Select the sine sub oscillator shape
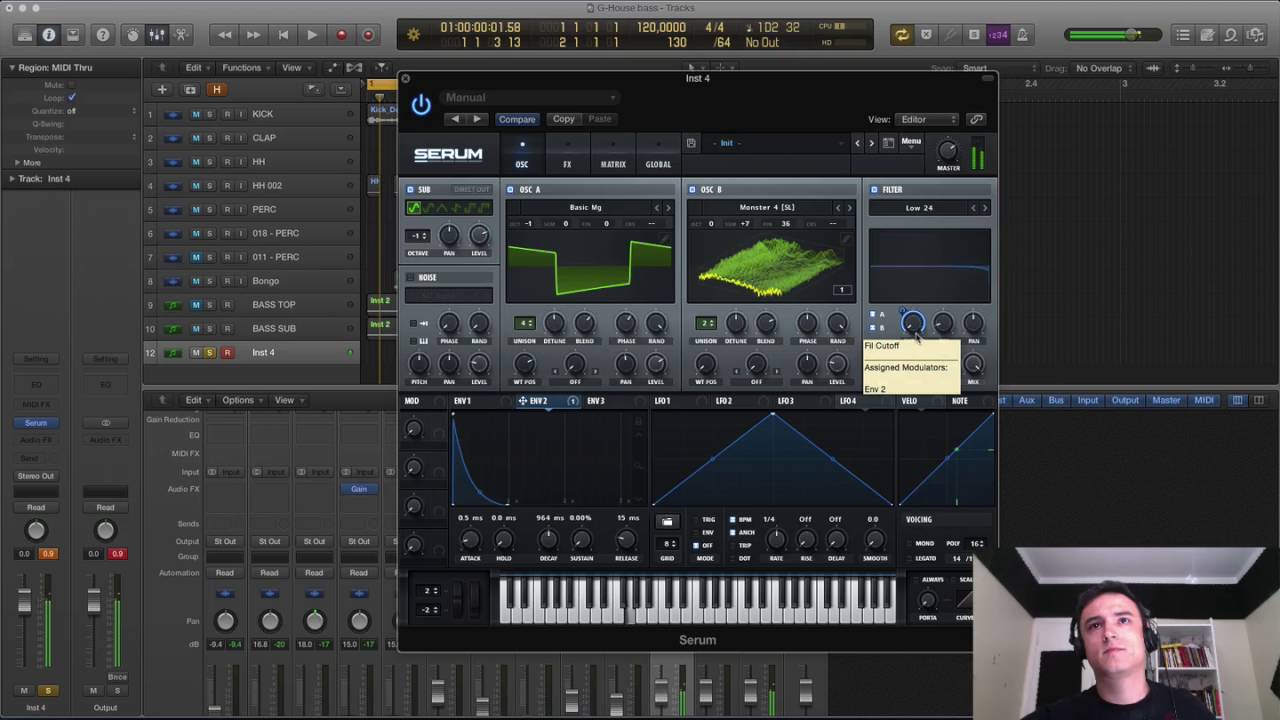 pos(414,208)
